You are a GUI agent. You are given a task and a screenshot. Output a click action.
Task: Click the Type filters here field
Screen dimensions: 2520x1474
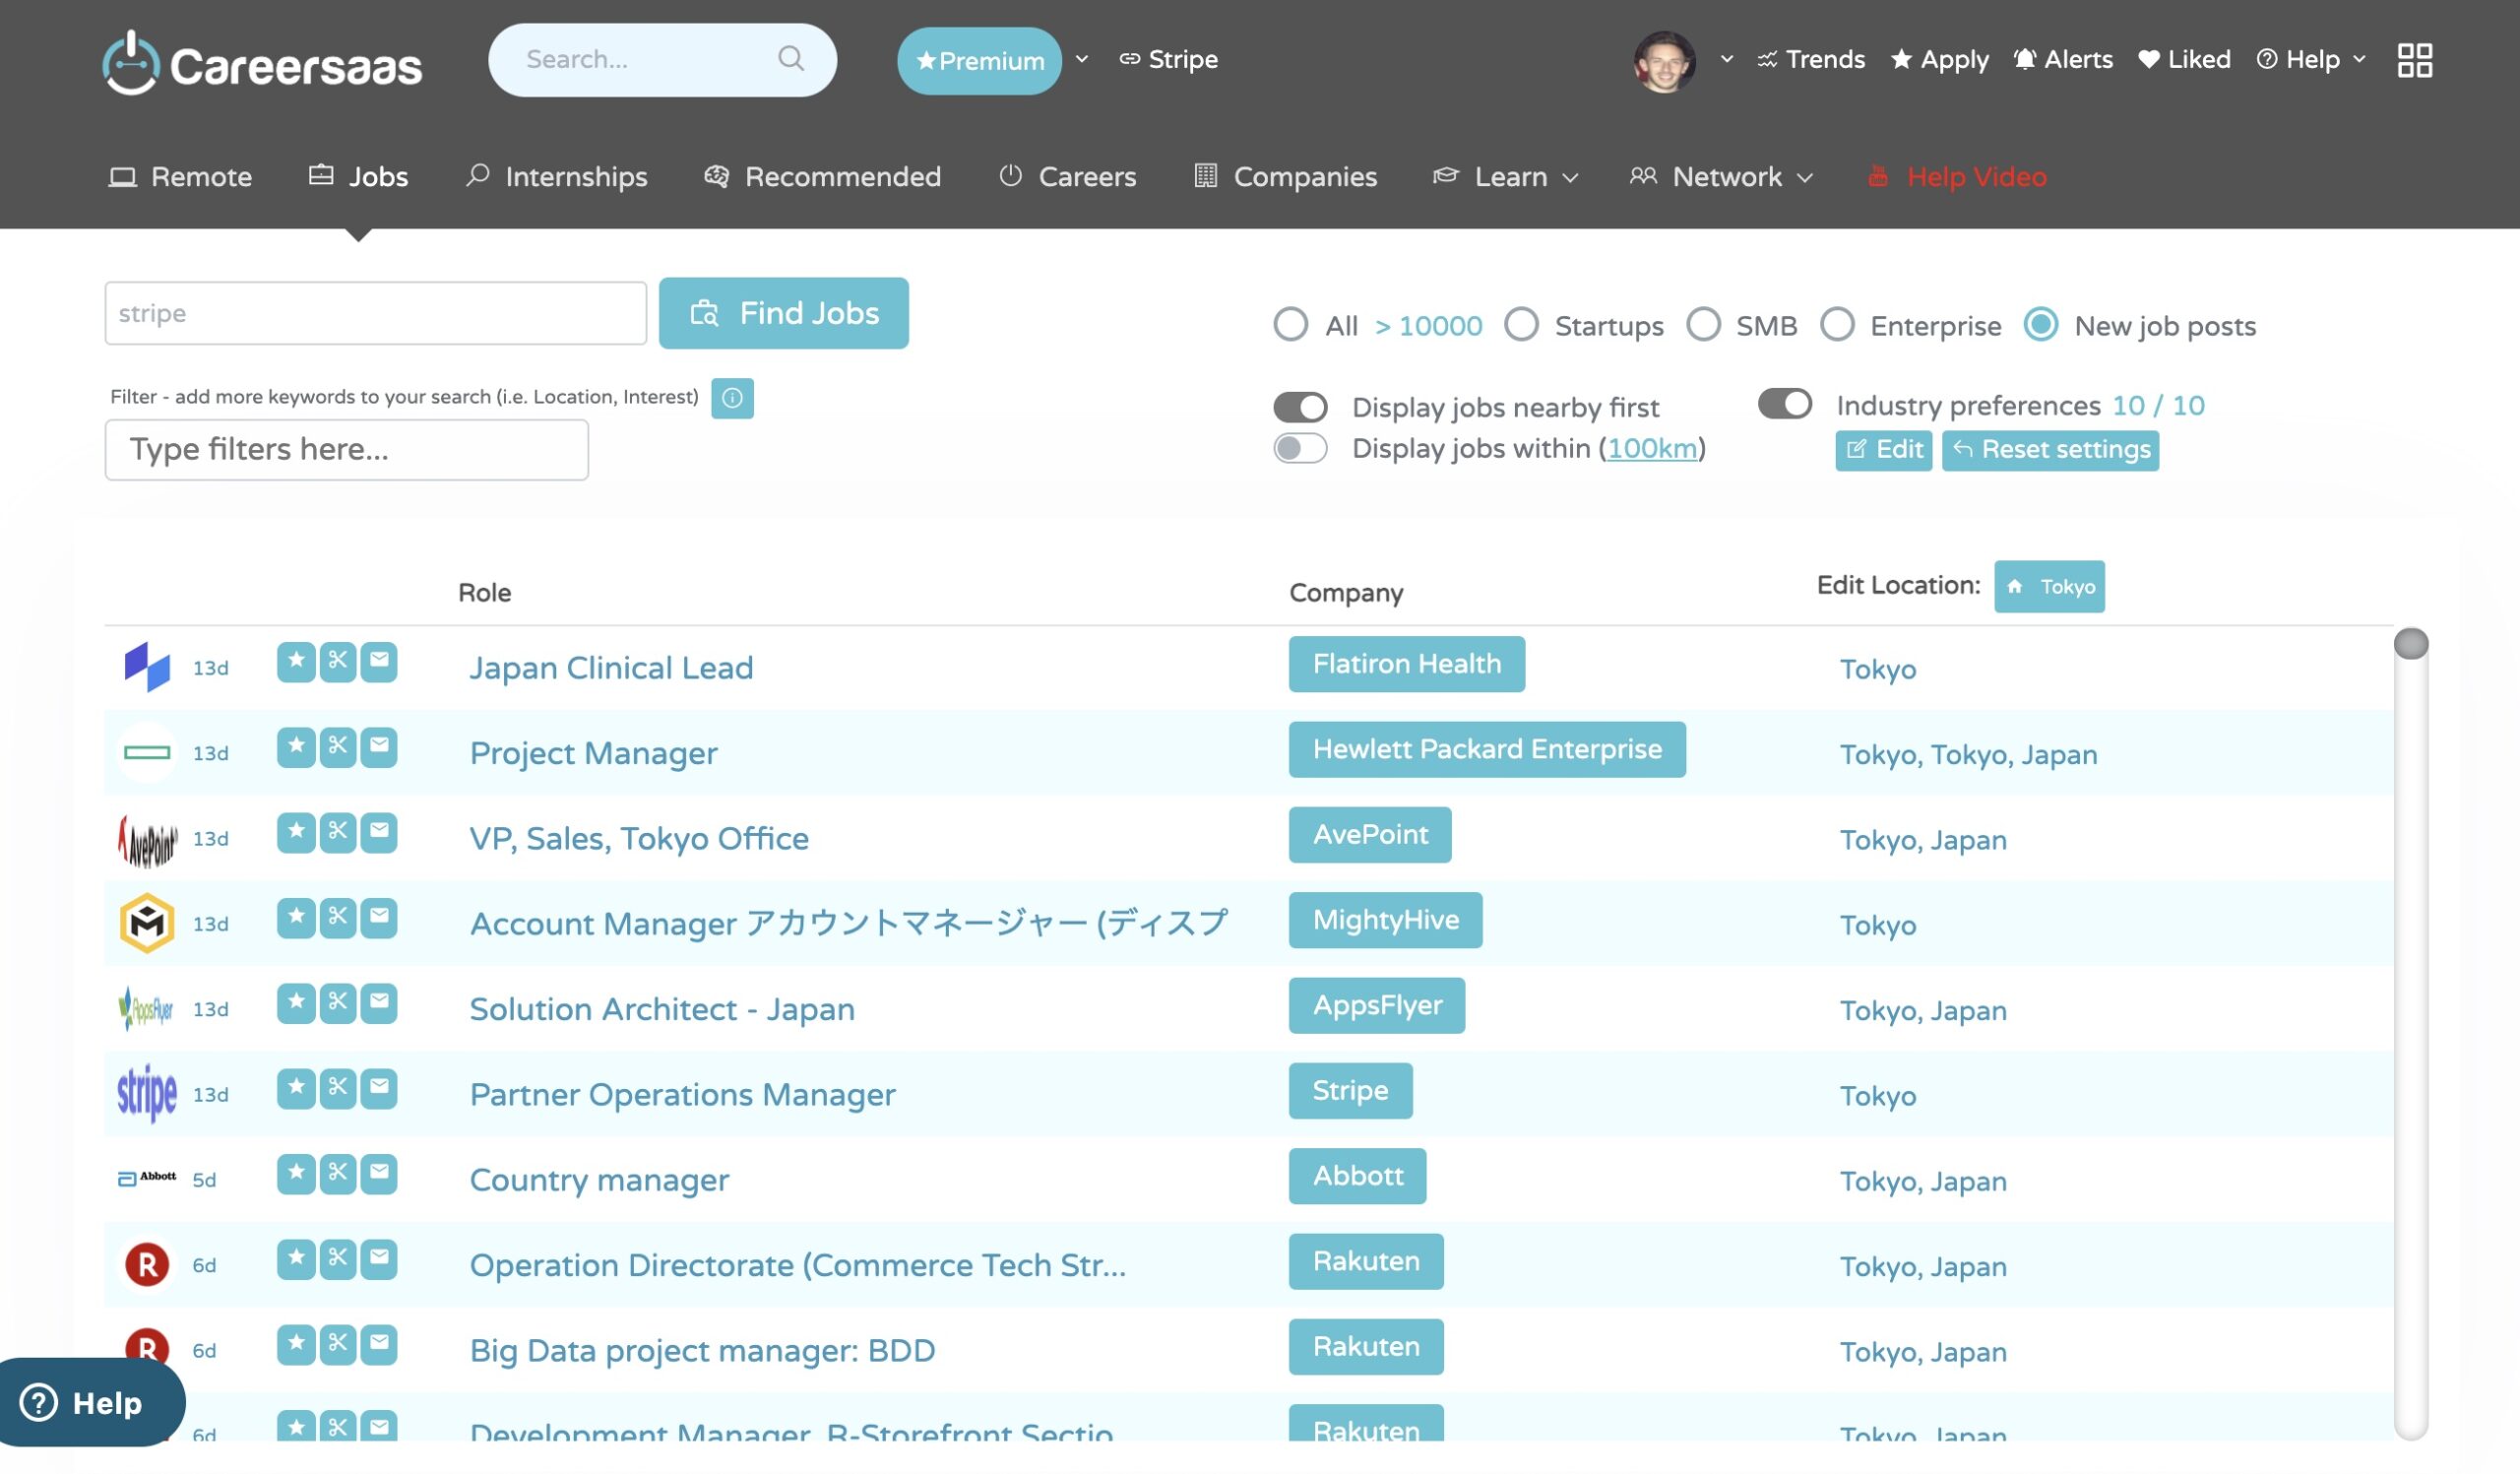point(346,449)
